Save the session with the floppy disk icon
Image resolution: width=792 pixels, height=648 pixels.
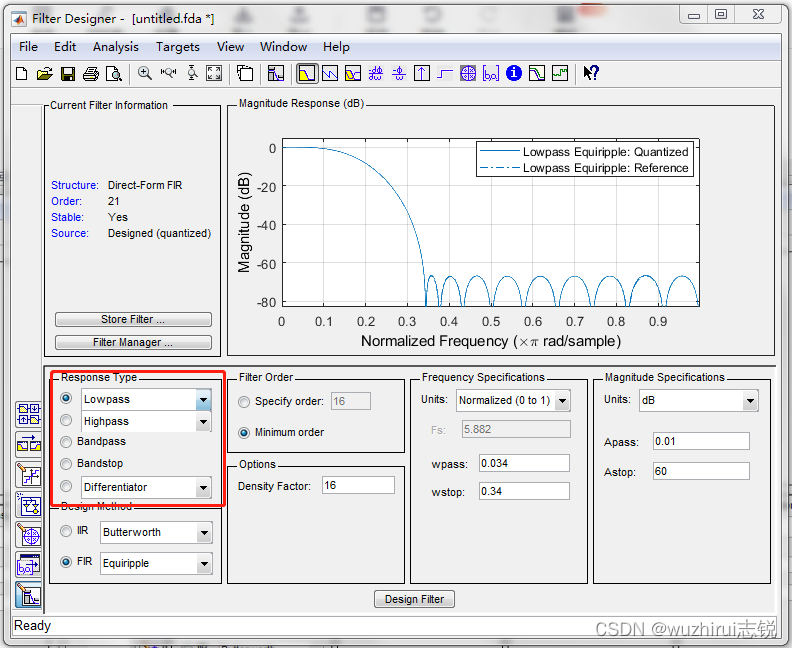coord(68,74)
